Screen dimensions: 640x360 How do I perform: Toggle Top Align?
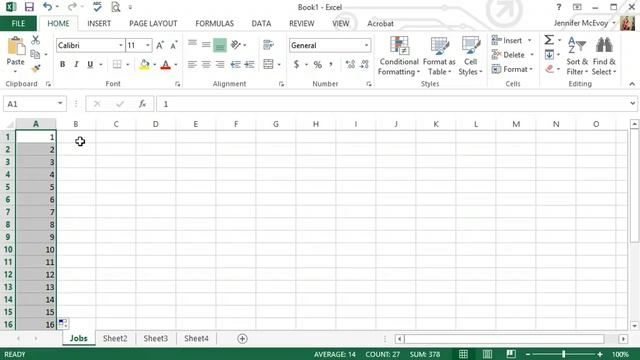click(192, 44)
